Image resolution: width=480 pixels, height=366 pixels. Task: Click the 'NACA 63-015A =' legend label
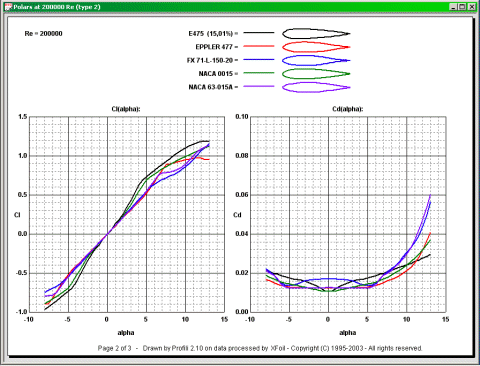click(x=213, y=87)
